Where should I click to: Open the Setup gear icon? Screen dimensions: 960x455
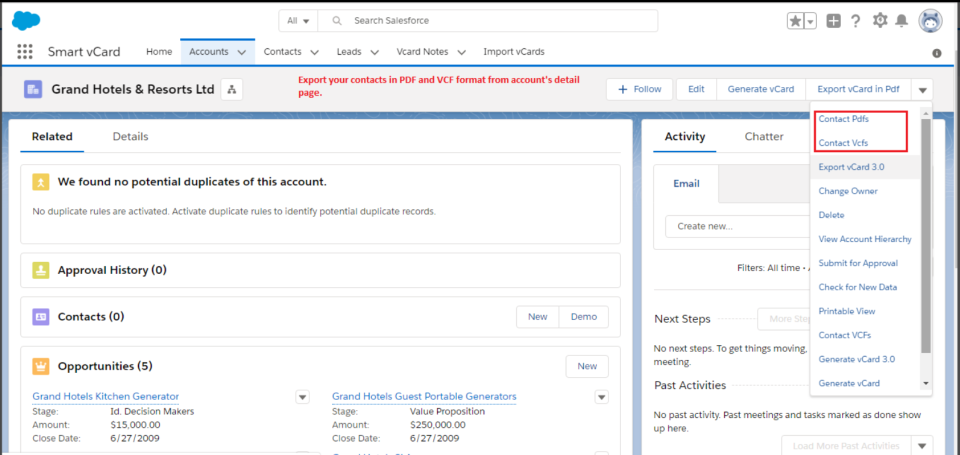point(880,20)
